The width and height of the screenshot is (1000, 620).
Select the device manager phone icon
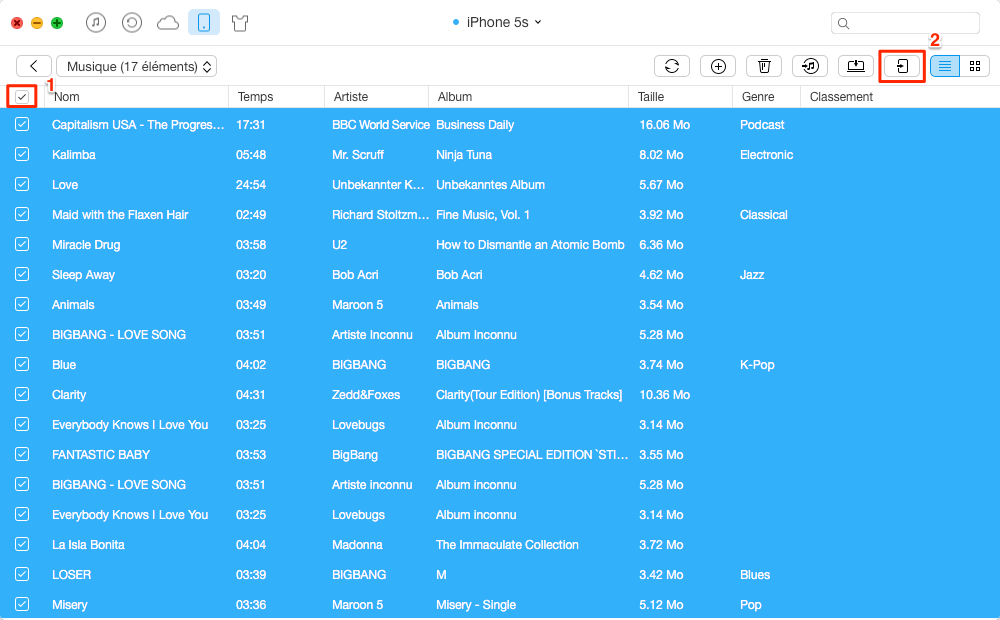click(x=204, y=23)
